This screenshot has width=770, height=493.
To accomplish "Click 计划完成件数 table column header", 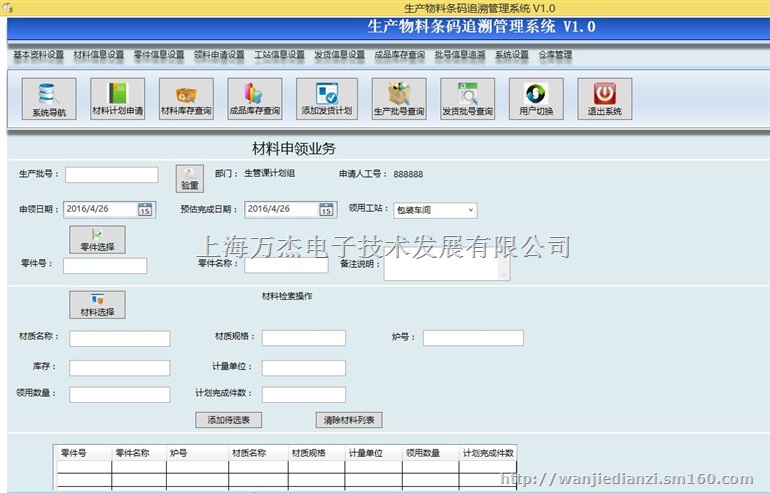I will [488, 453].
